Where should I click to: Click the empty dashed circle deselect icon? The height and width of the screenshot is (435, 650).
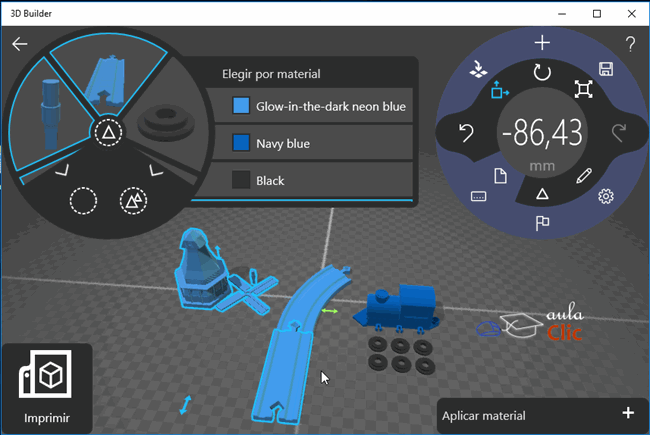pyautogui.click(x=83, y=201)
